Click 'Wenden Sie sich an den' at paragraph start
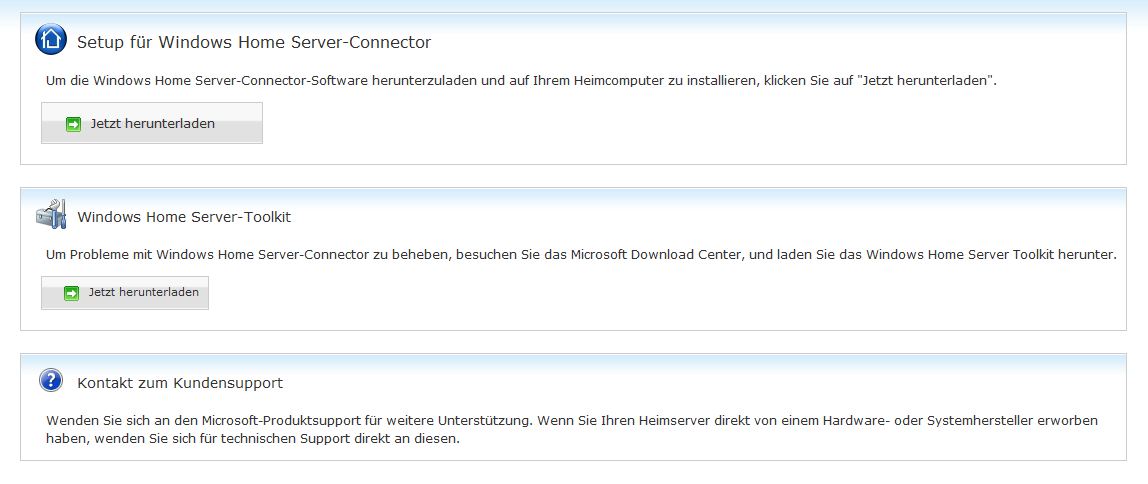This screenshot has width=1148, height=484. pyautogui.click(x=112, y=421)
